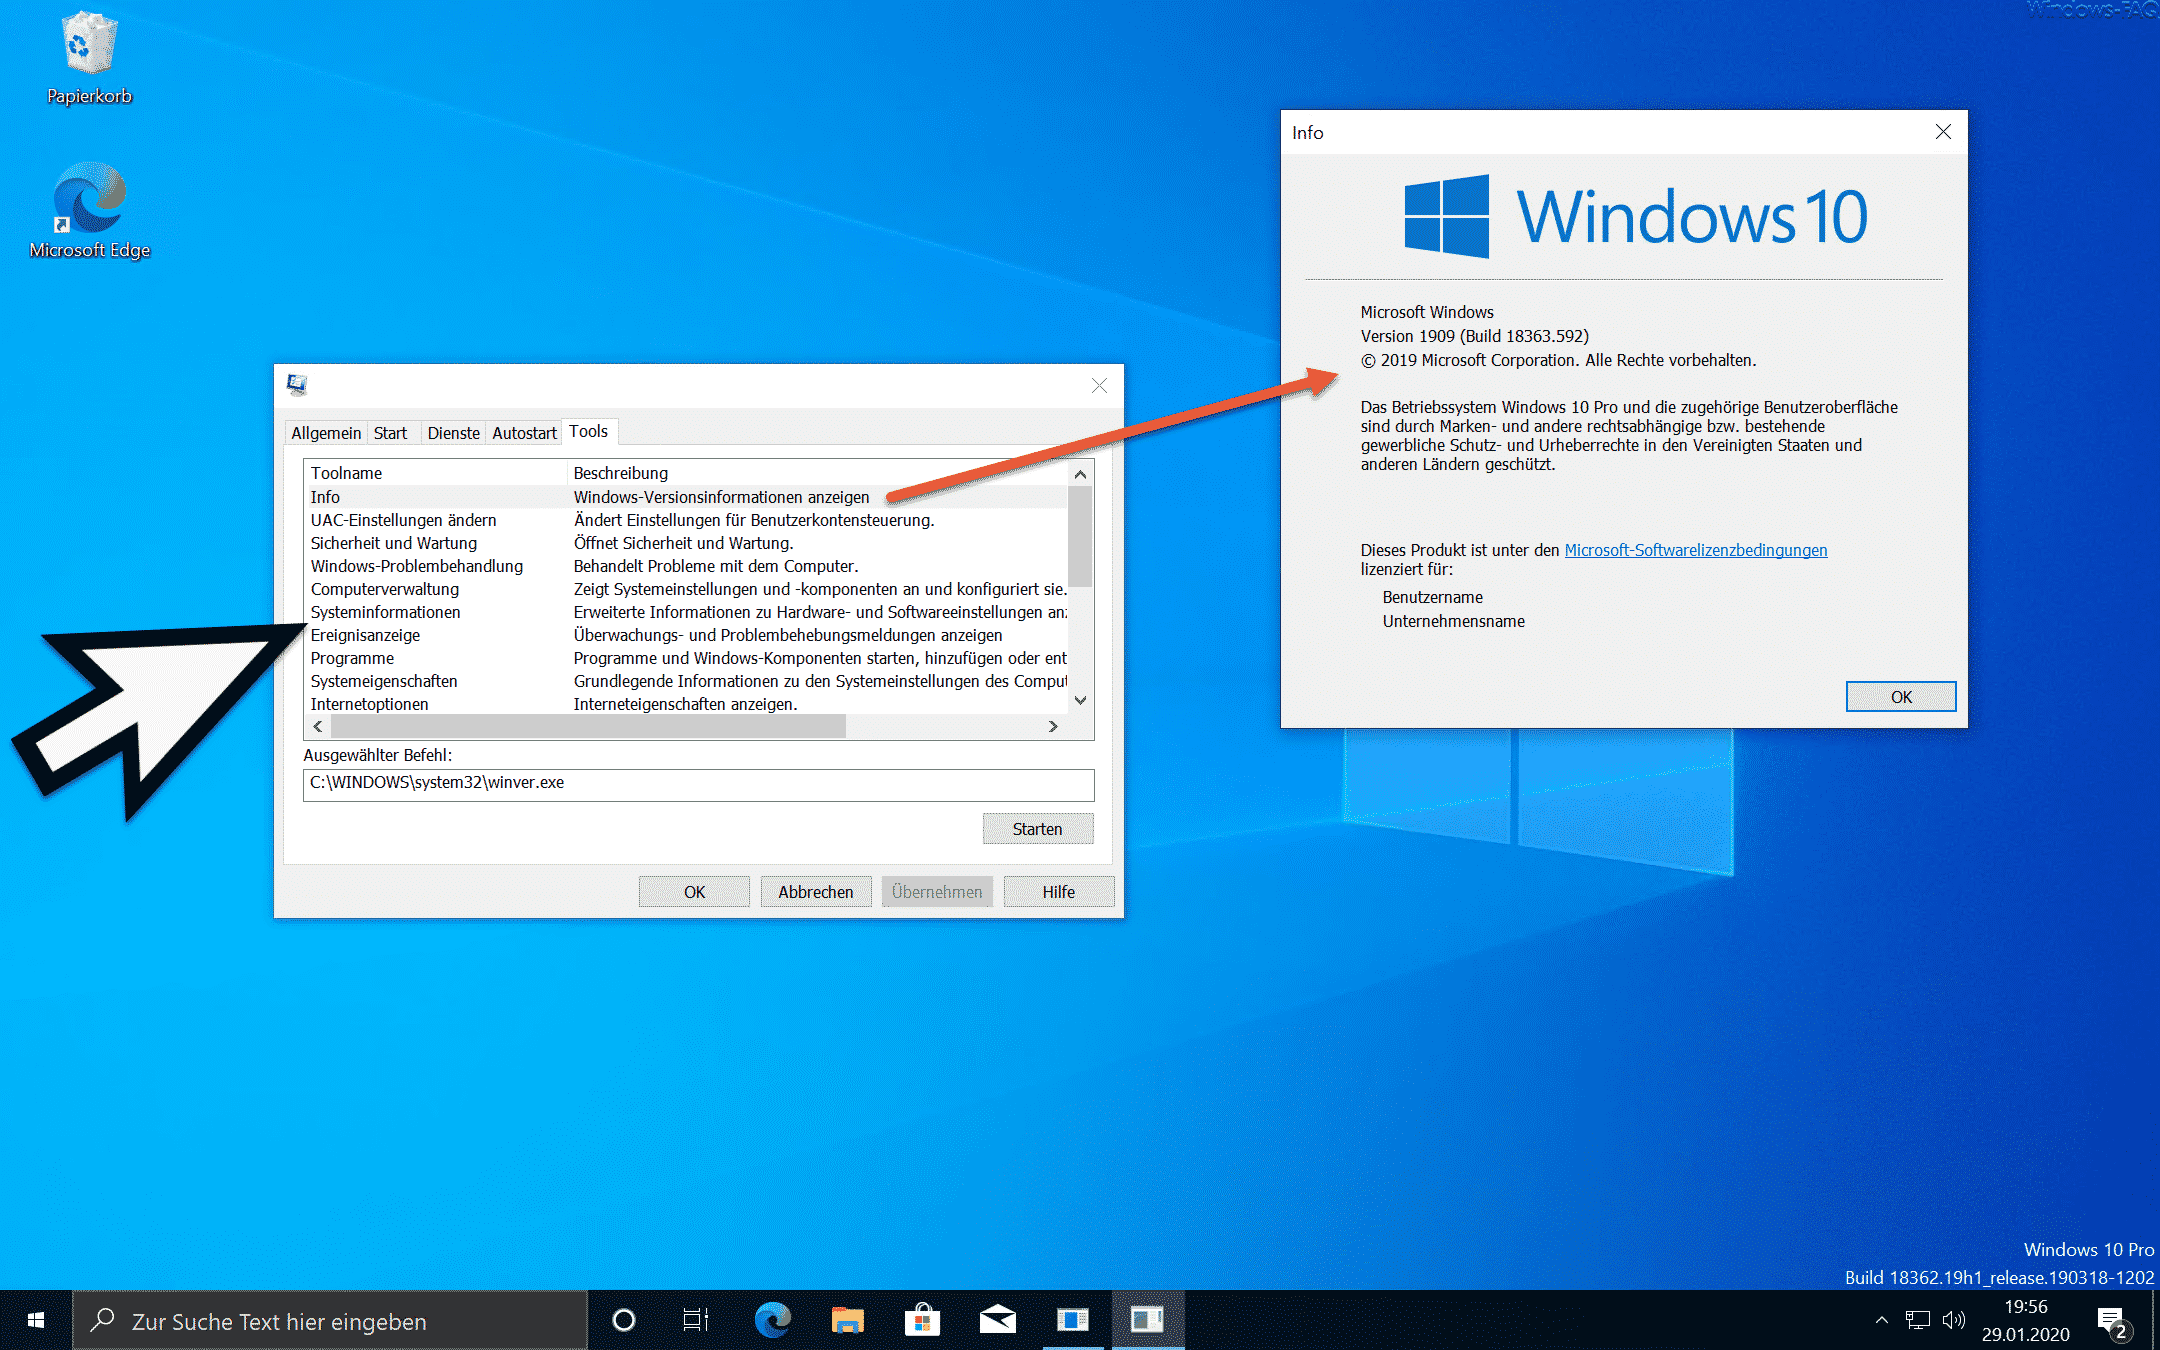Click the Starten button
The width and height of the screenshot is (2160, 1350).
point(1037,829)
